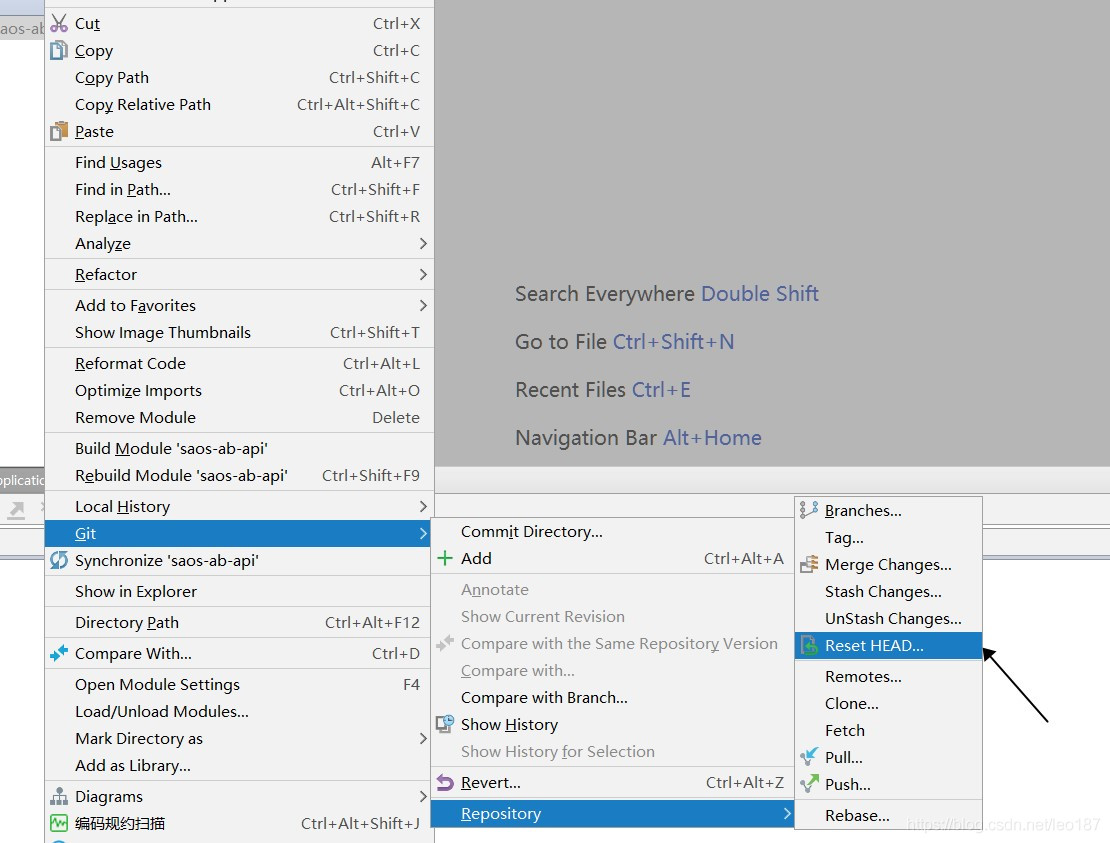The height and width of the screenshot is (843, 1110).
Task: Expand the Analyze submenu arrow
Action: 423,243
